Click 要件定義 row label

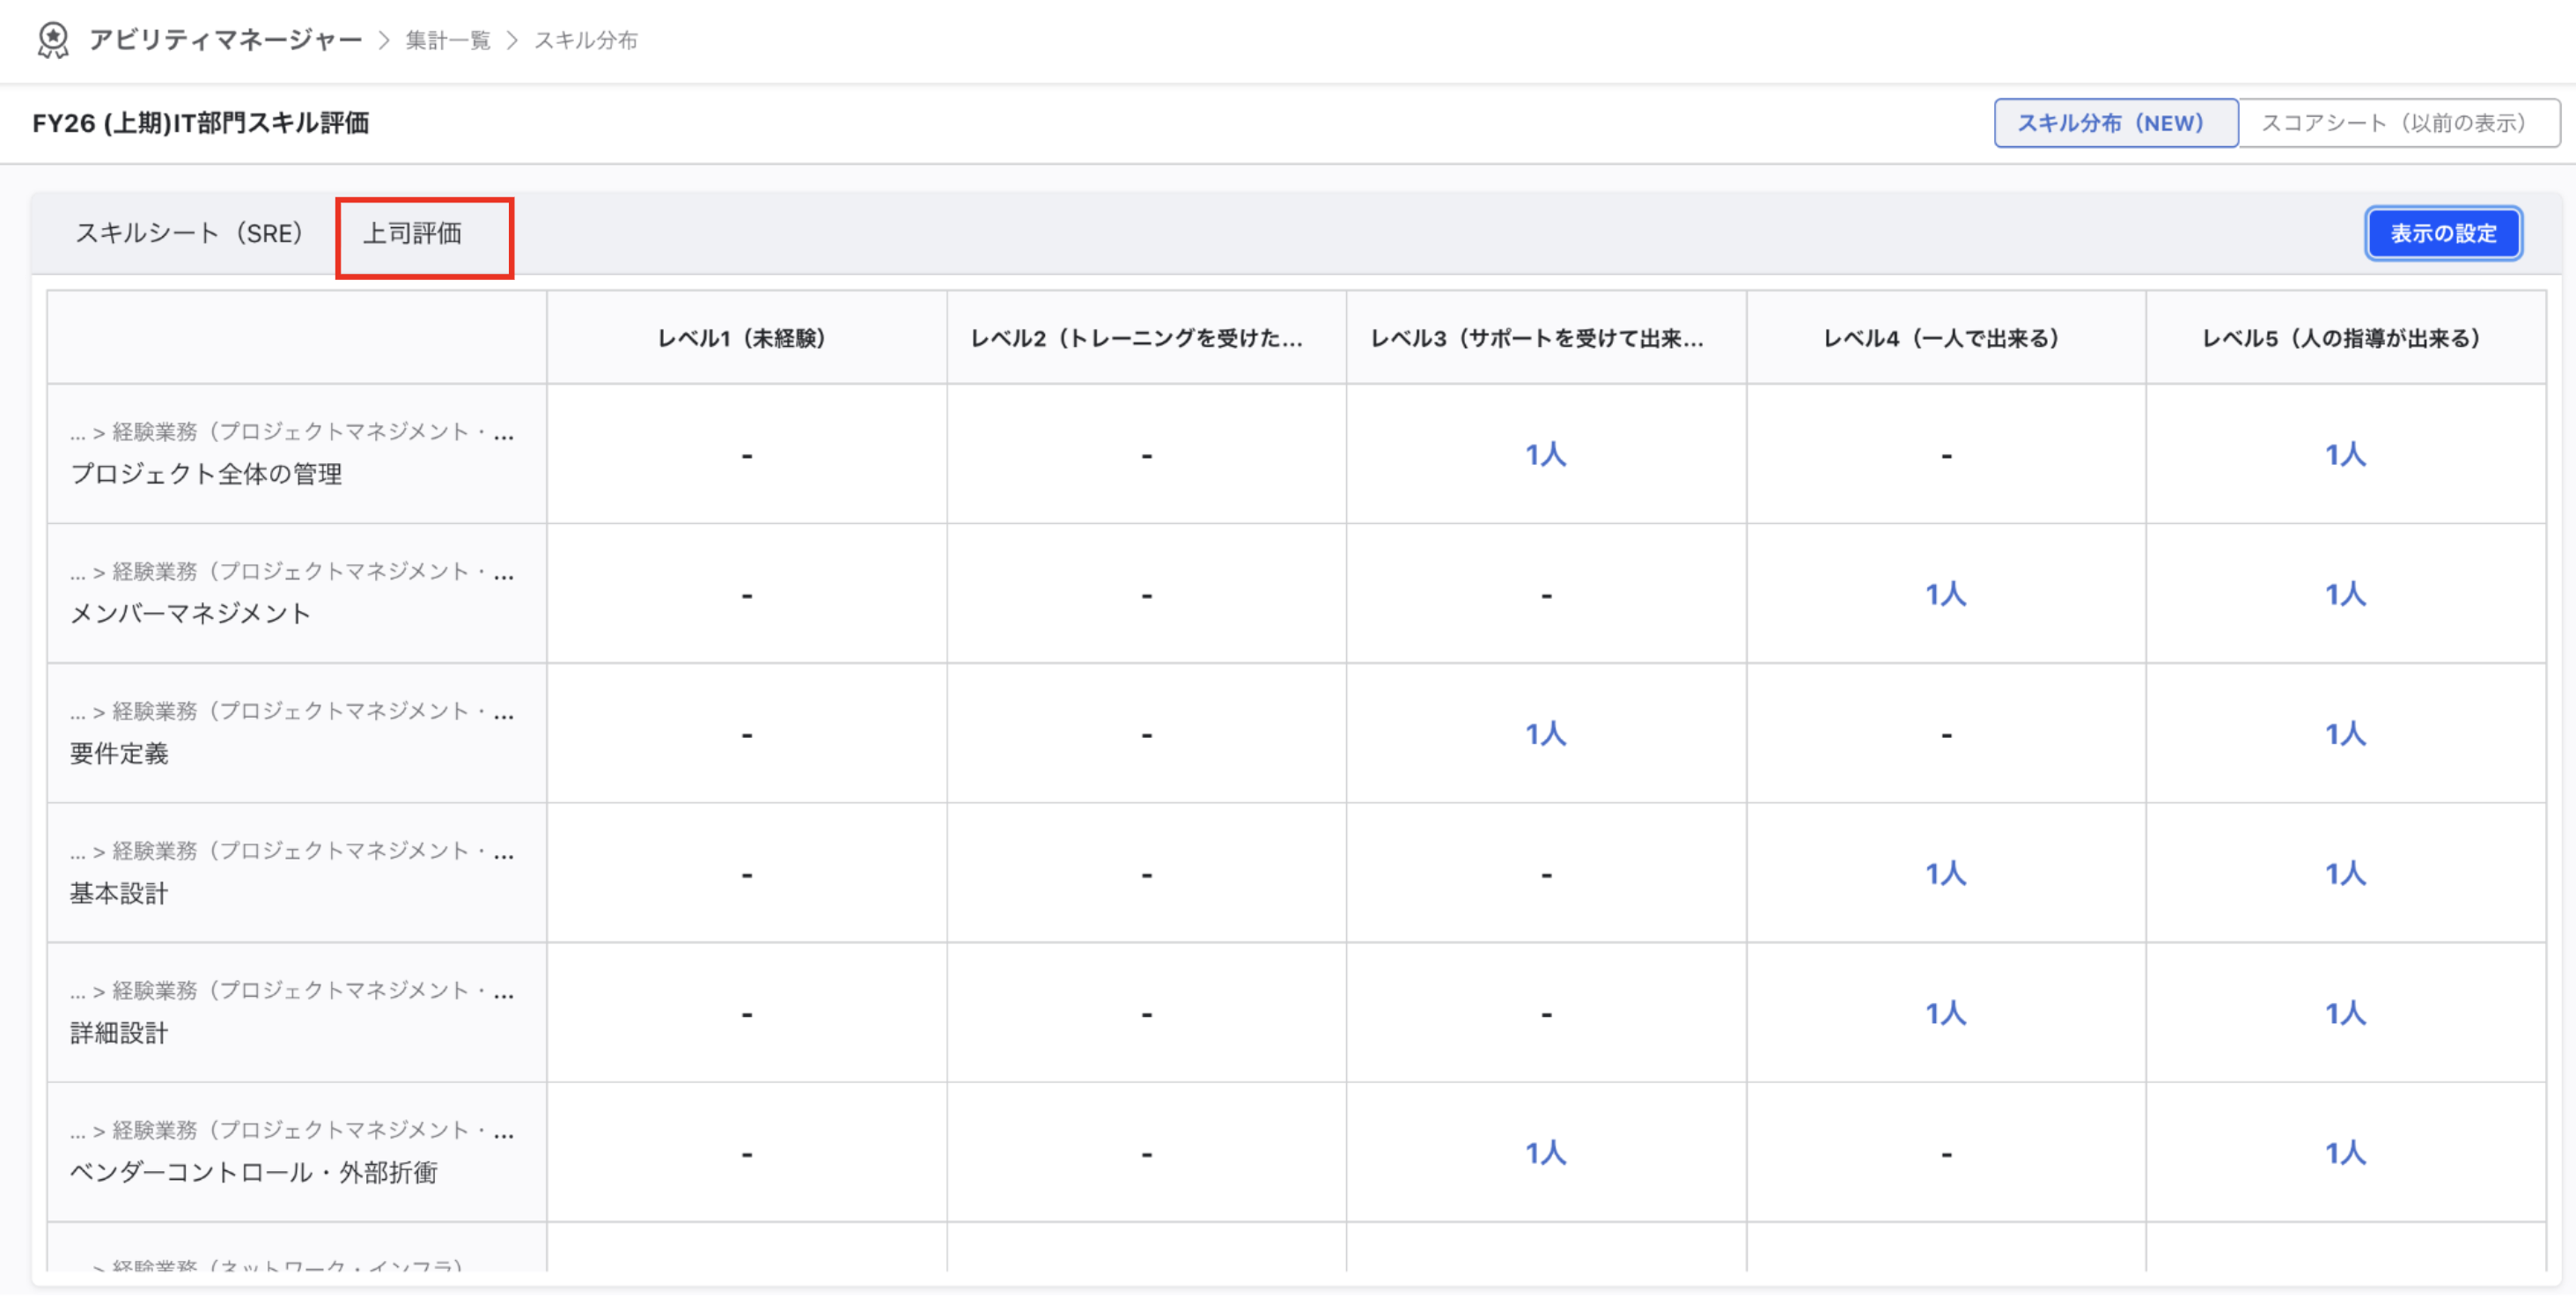coord(119,754)
